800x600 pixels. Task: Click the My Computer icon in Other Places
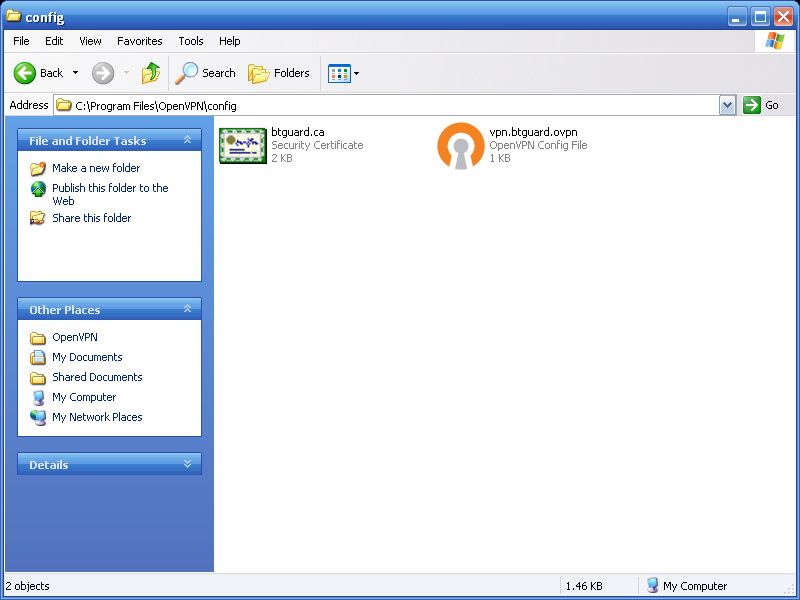coord(38,397)
